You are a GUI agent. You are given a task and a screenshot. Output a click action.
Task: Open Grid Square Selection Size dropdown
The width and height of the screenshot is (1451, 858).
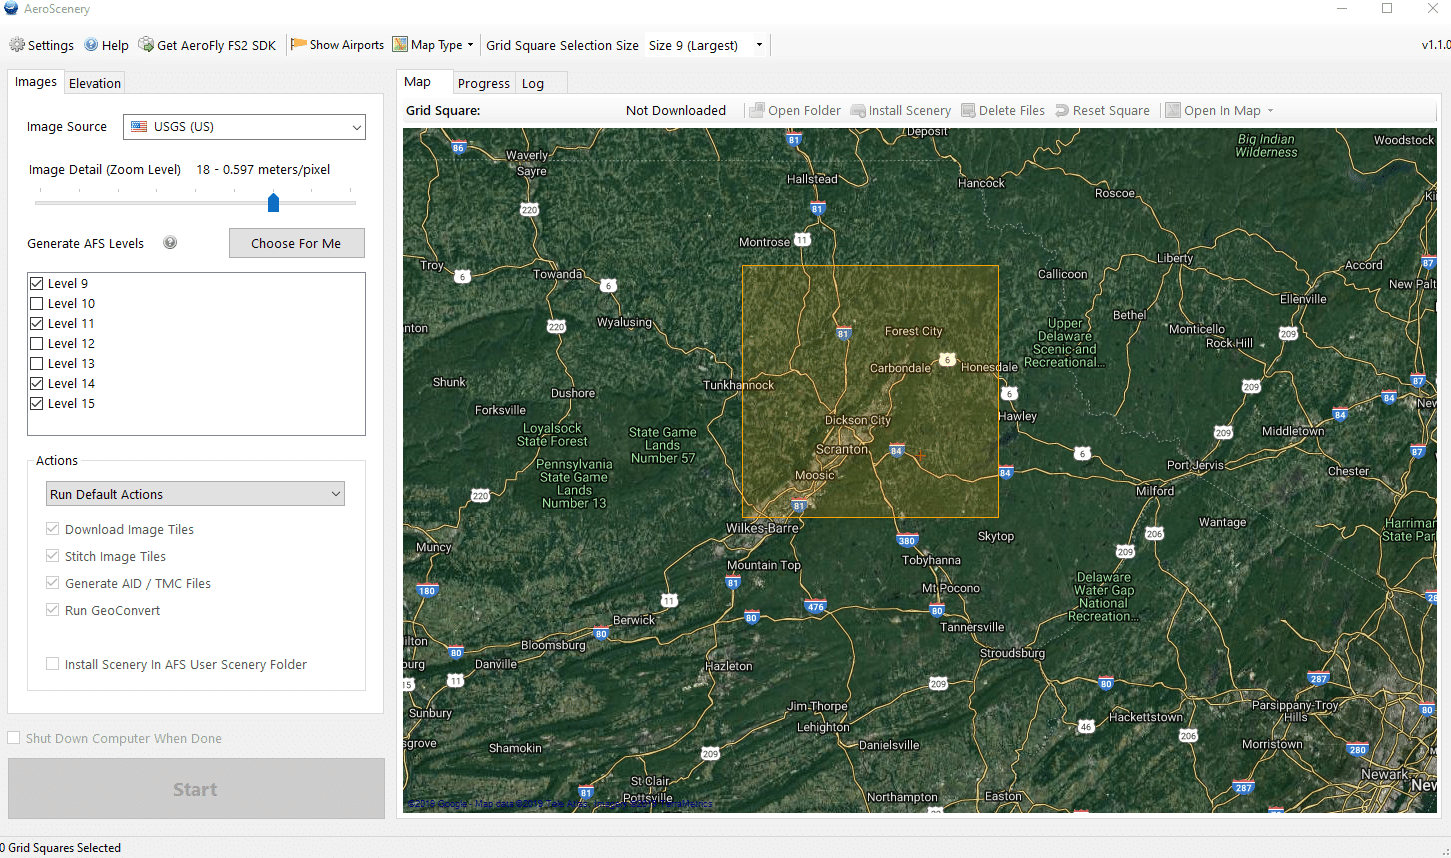pos(705,45)
